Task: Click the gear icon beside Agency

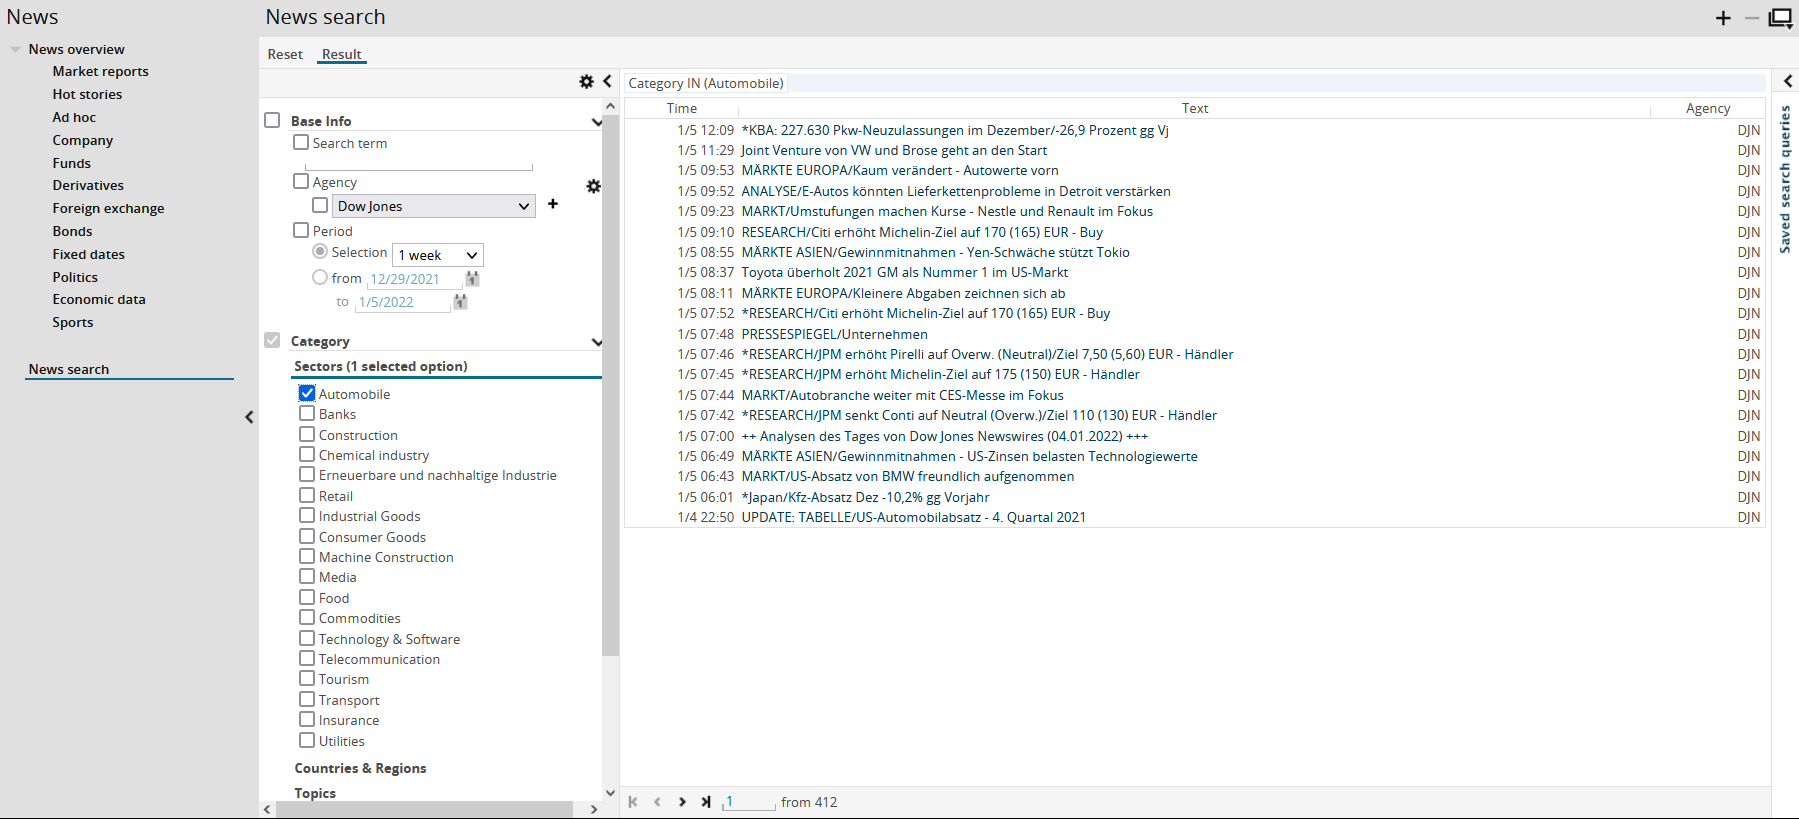Action: (593, 186)
